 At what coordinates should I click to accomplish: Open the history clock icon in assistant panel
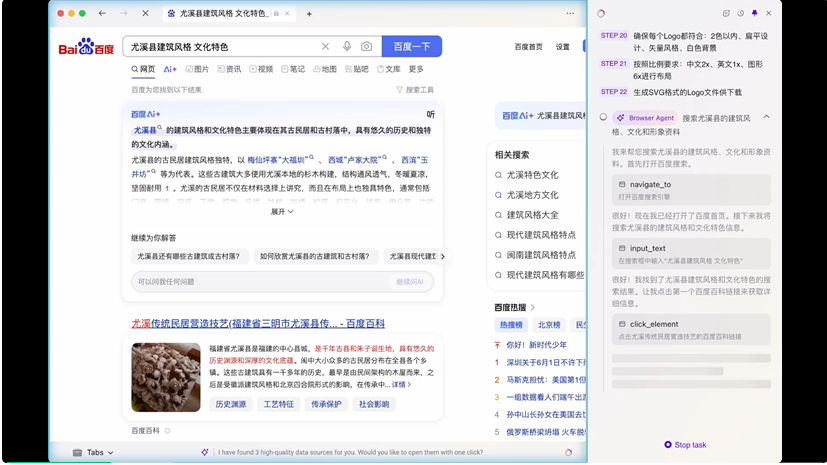[x=741, y=13]
